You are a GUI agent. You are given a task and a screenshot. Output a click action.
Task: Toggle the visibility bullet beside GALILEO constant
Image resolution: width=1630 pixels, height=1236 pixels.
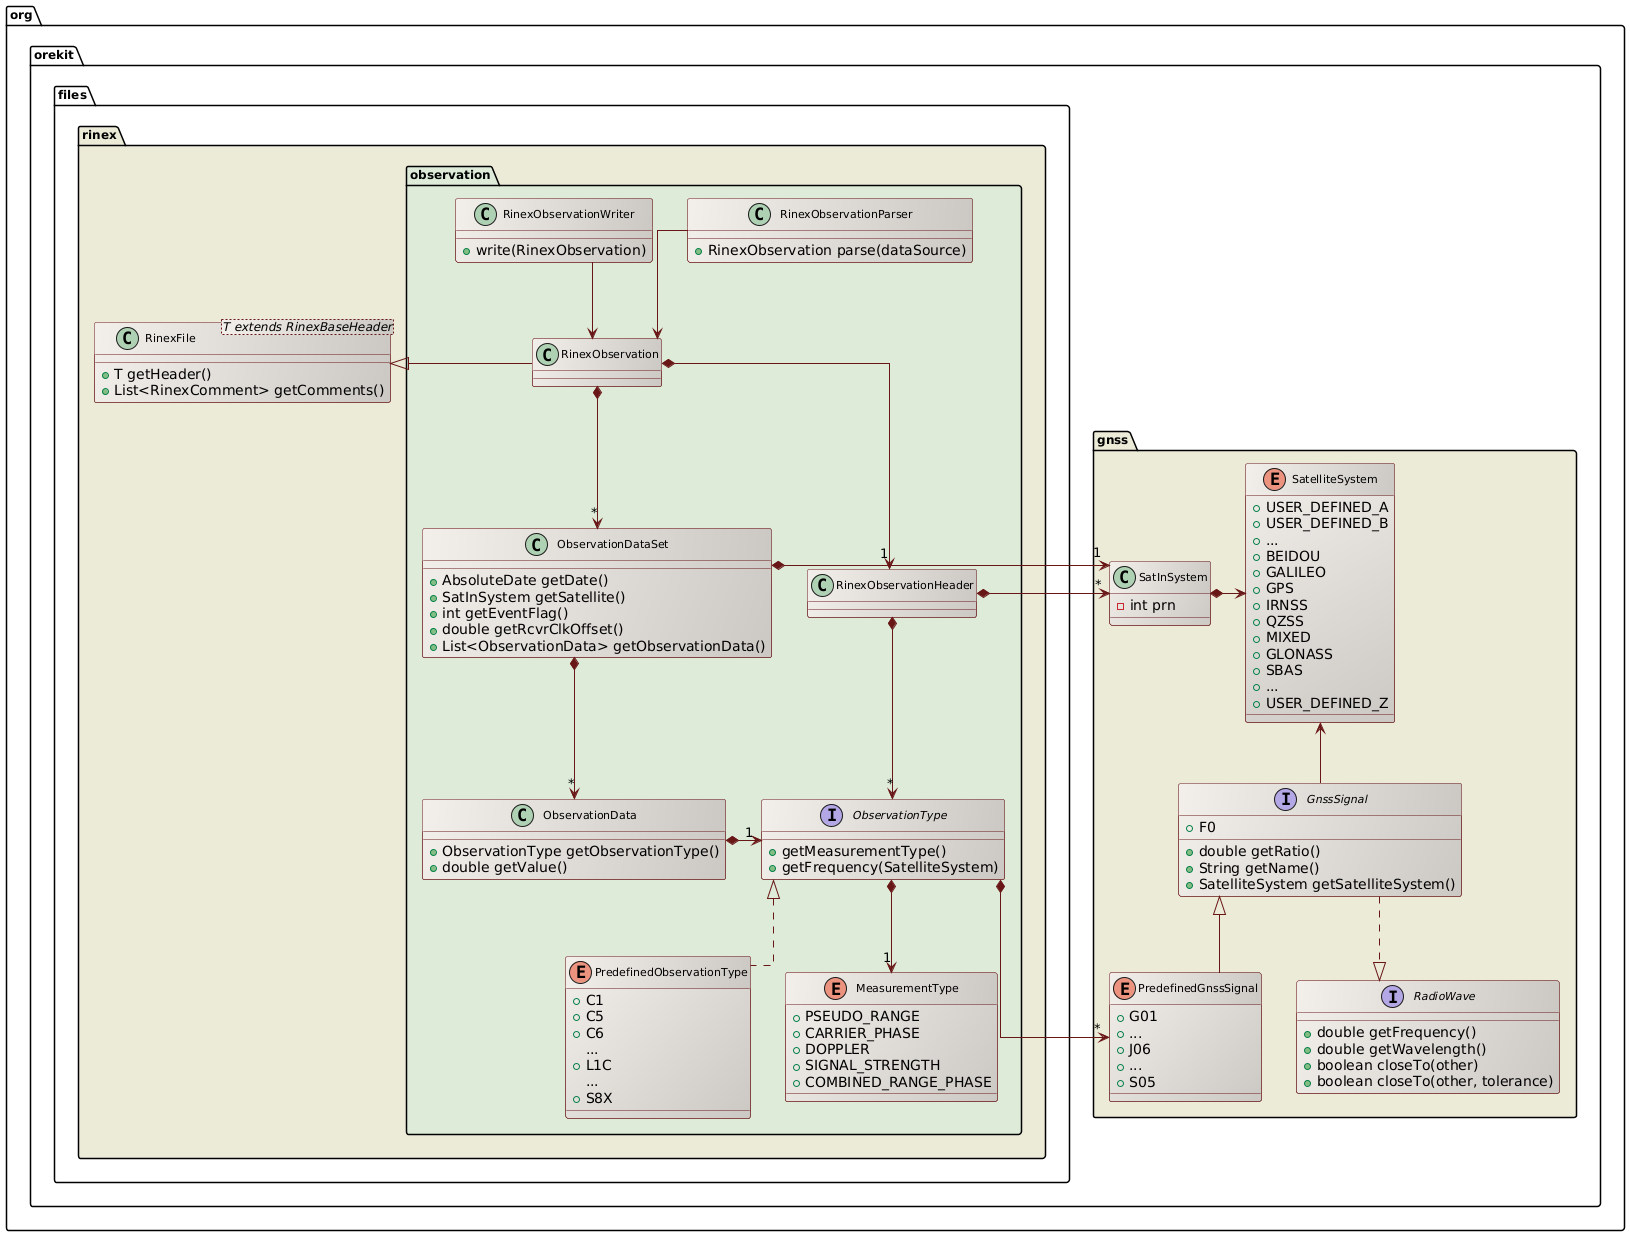(x=1256, y=572)
